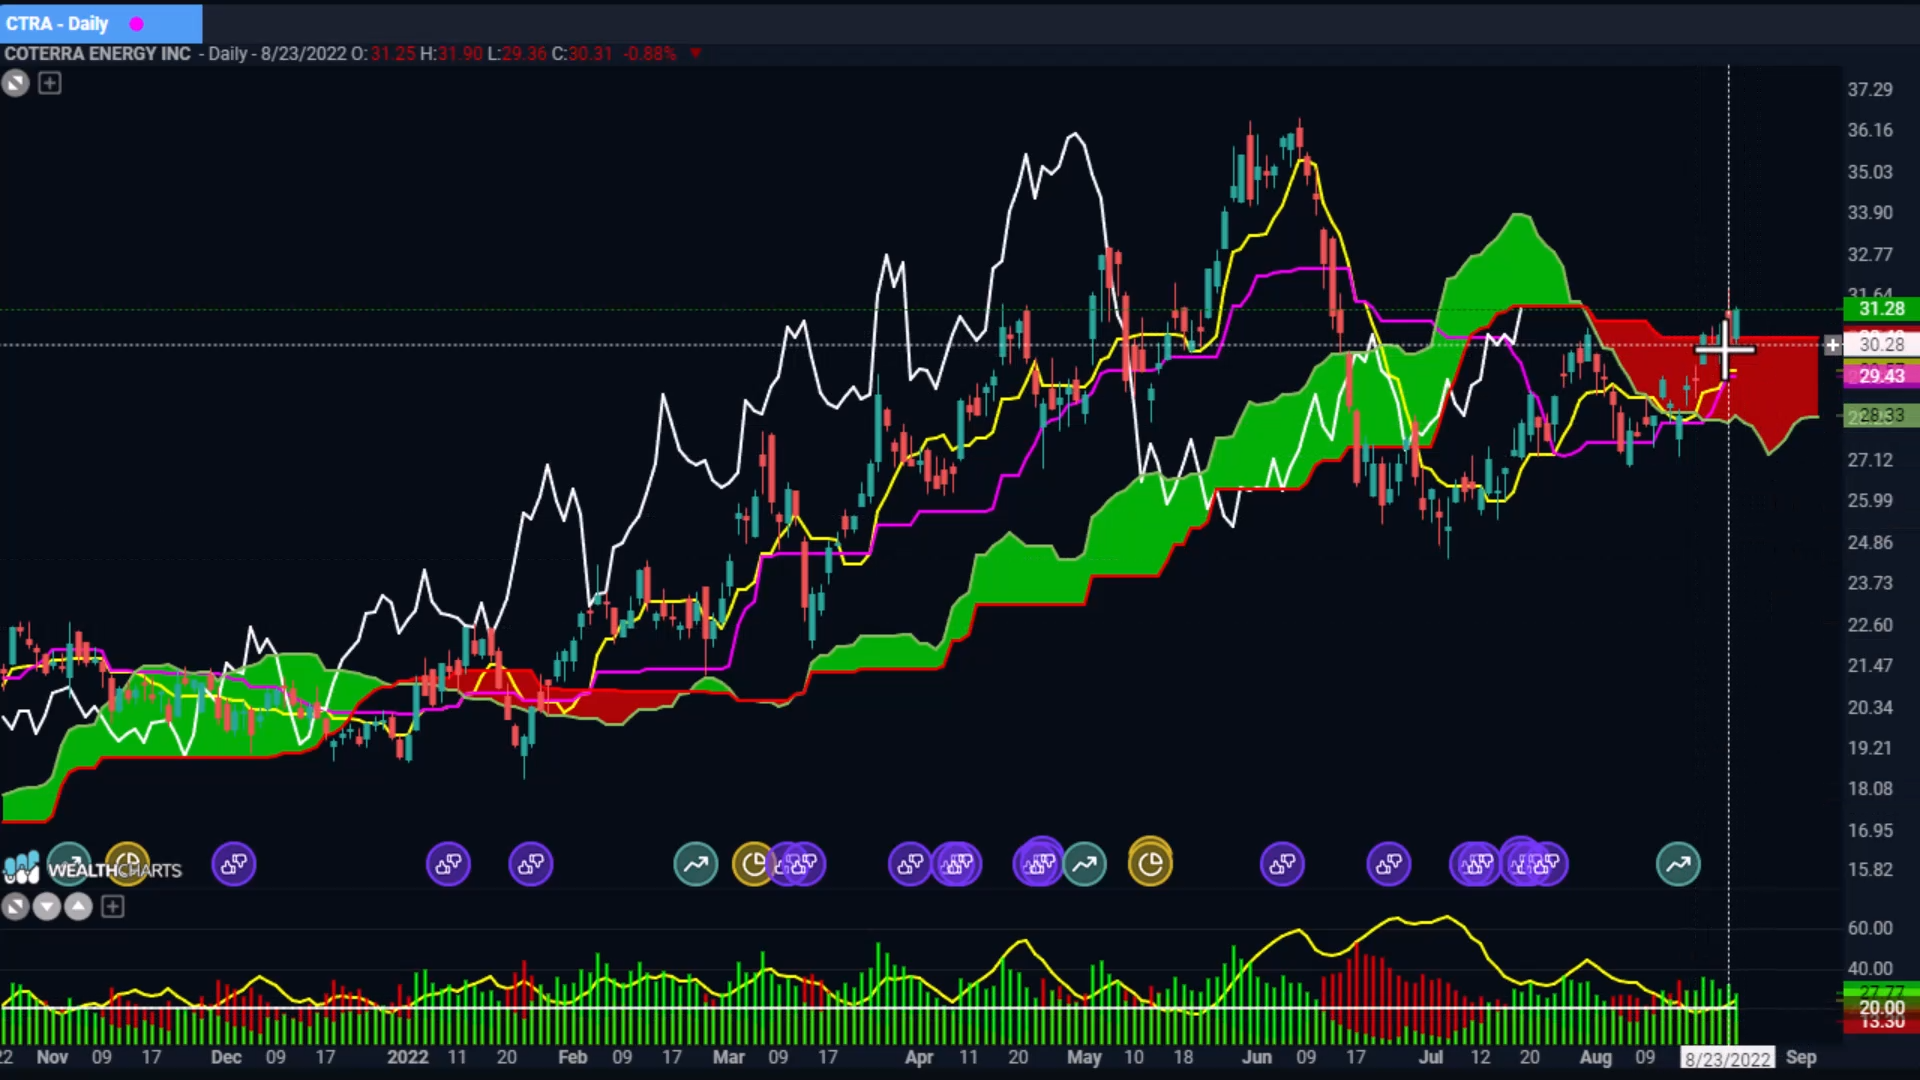1920x1080 pixels.
Task: Click the 2022 label on the date axis
Action: click(407, 1058)
